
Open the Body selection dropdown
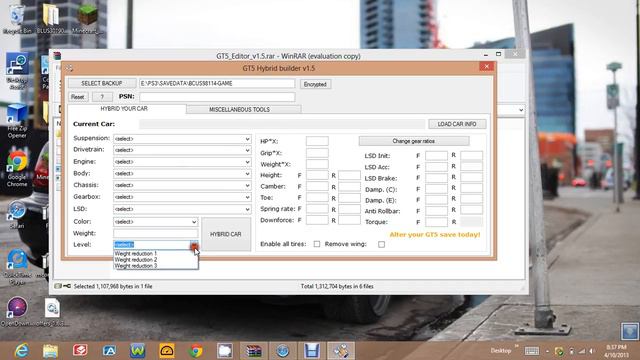247,173
